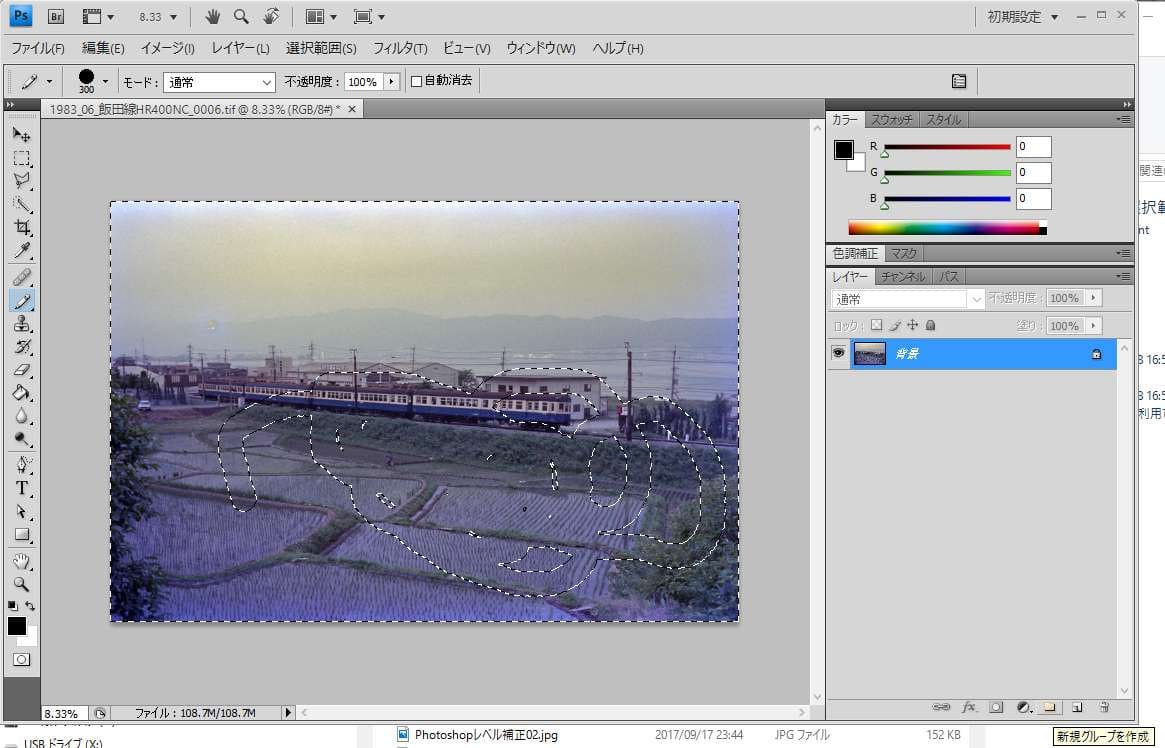This screenshot has height=748, width=1165.
Task: Click the trash icon to delete layer
Action: click(1104, 707)
